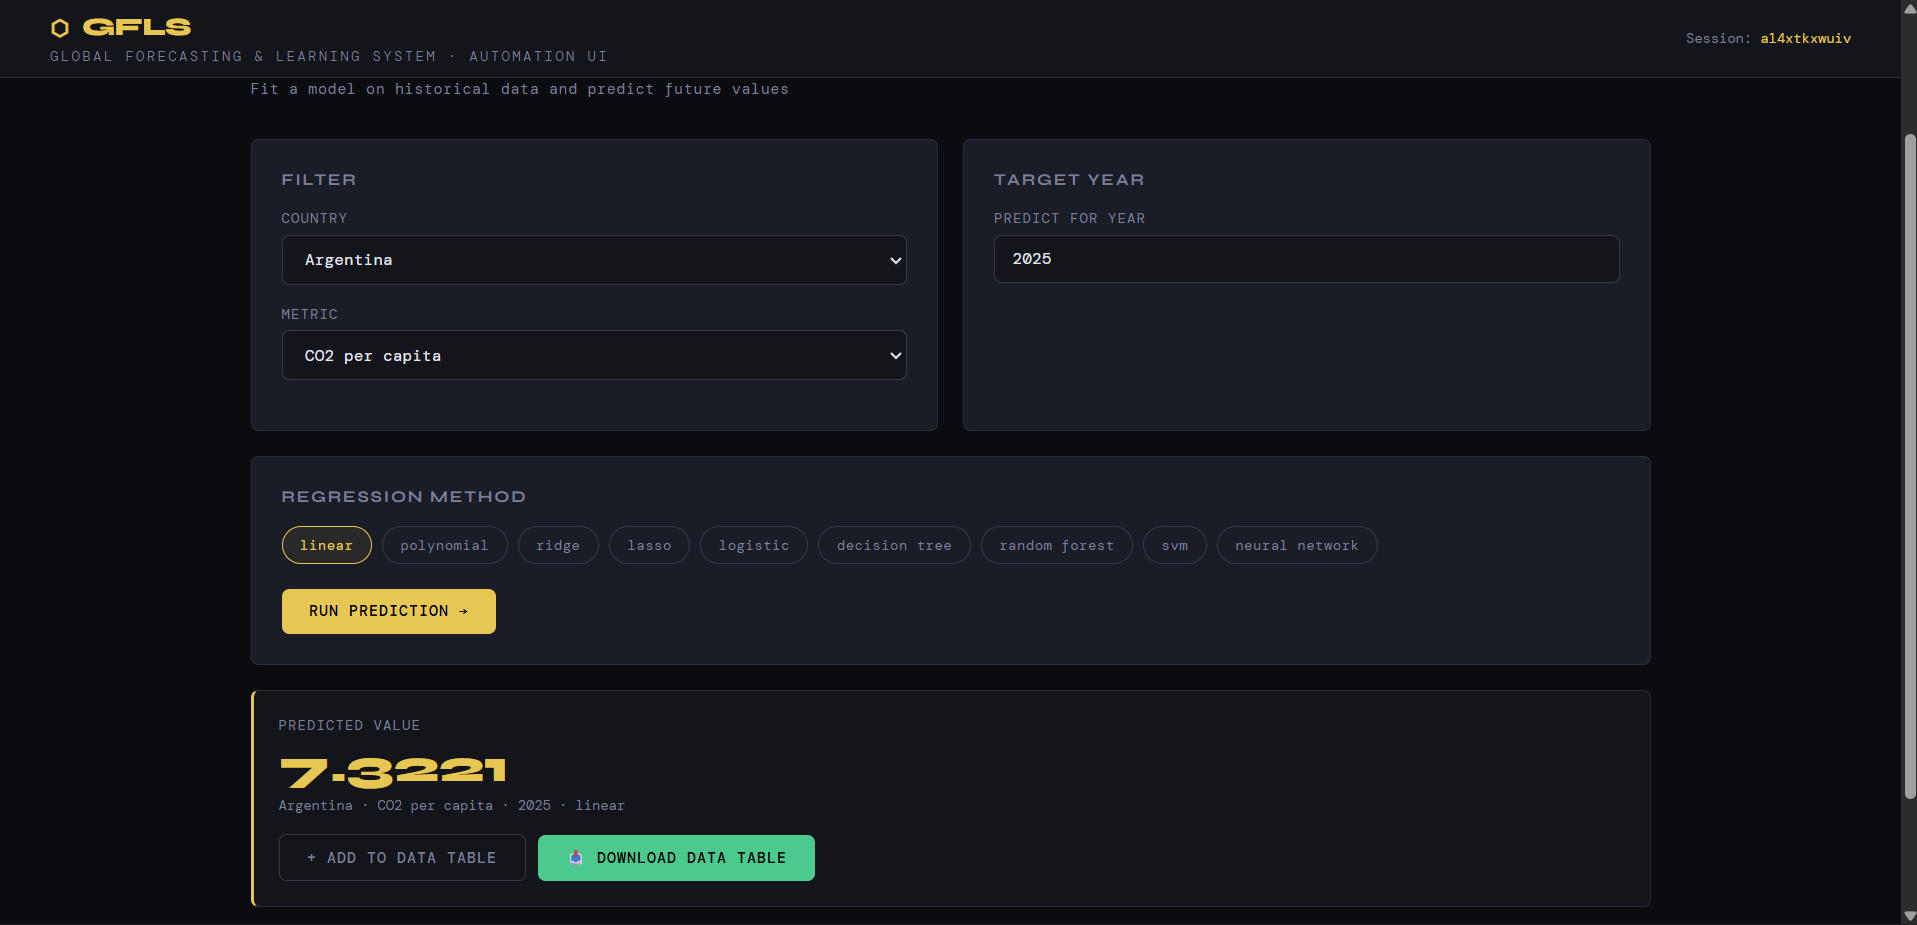Add prediction to data table

click(402, 858)
